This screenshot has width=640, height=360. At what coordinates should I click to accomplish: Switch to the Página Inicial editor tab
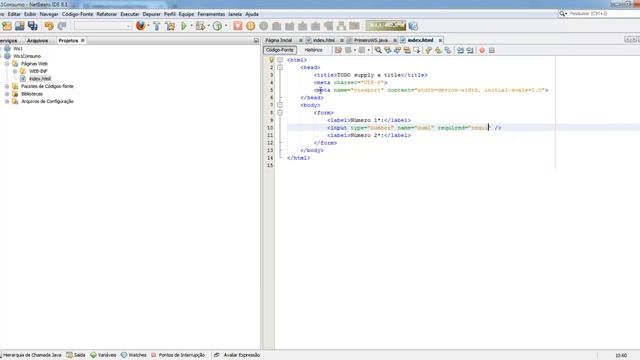coord(279,40)
